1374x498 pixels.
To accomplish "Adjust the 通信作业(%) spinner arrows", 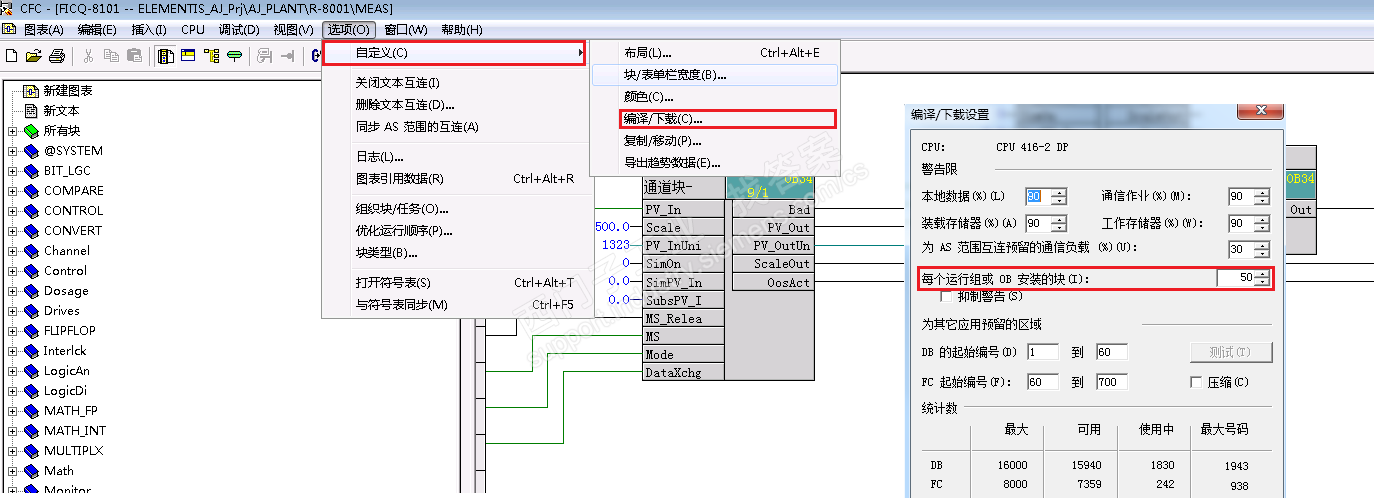I will click(1263, 197).
